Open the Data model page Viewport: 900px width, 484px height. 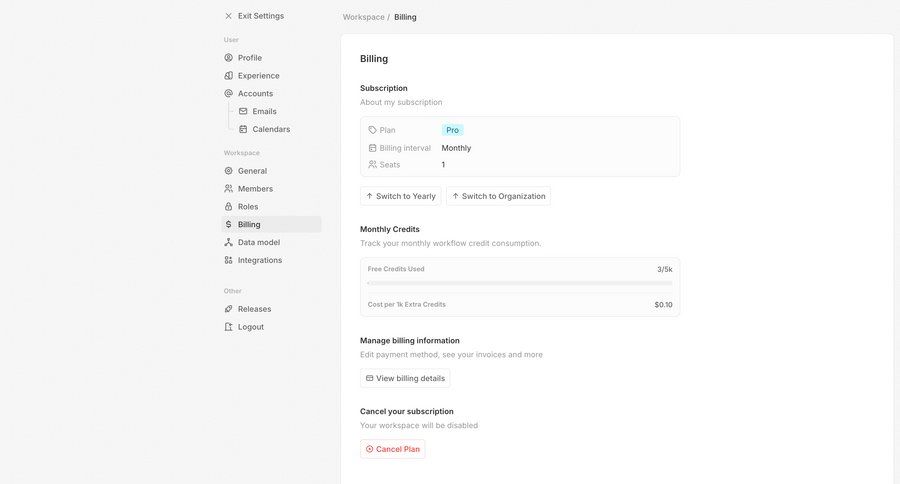click(x=271, y=242)
